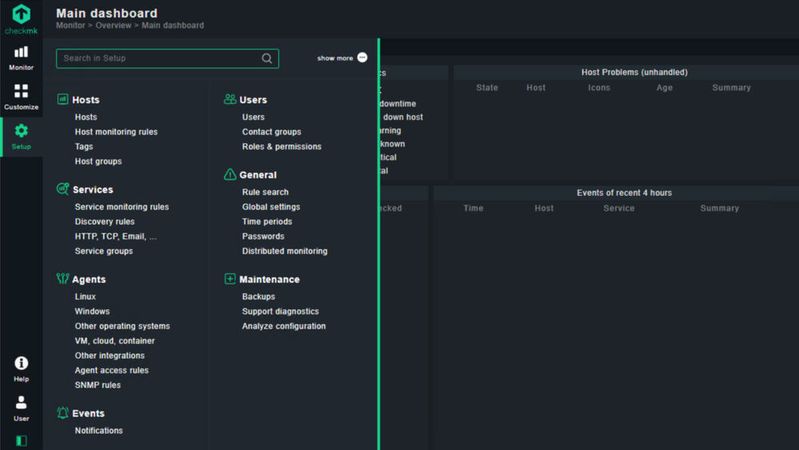Click the Checkmk logo icon
The image size is (799, 450).
pos(21,14)
